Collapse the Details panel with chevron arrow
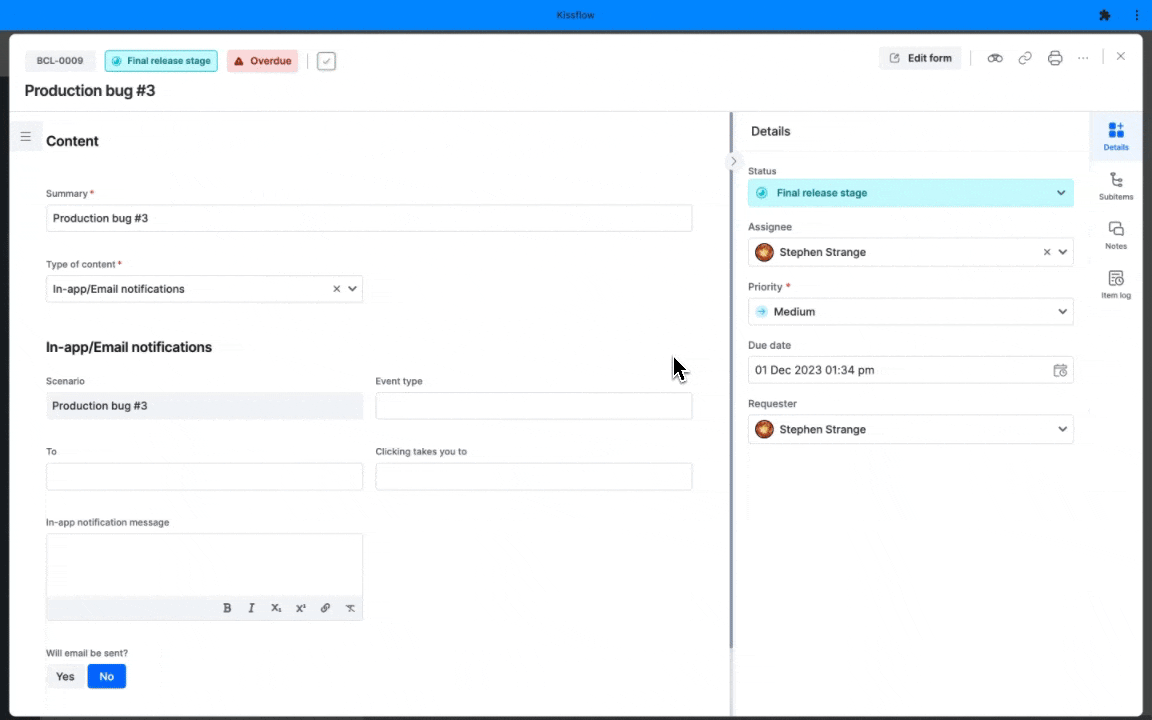This screenshot has height=720, width=1152. point(733,162)
